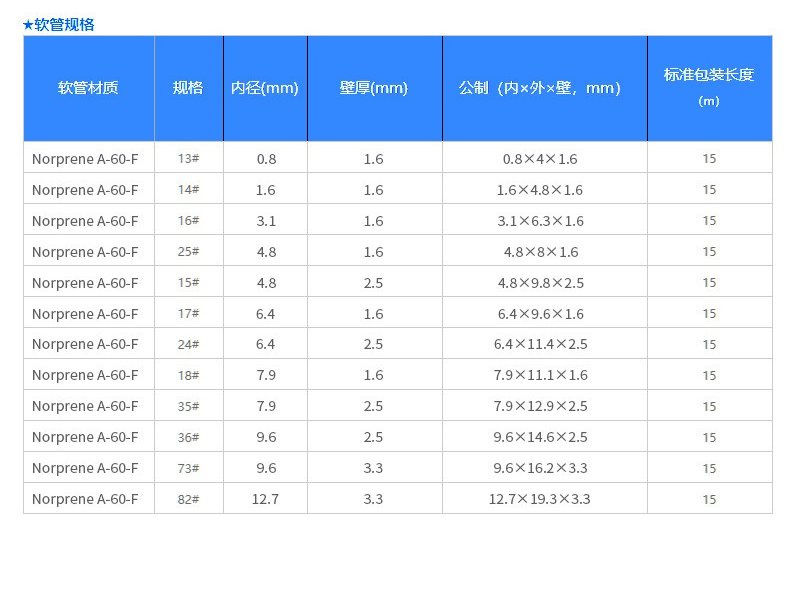Image resolution: width=790 pixels, height=602 pixels.
Task: Select the 1.6×4.8×1.6 dimension cell
Action: pos(540,190)
